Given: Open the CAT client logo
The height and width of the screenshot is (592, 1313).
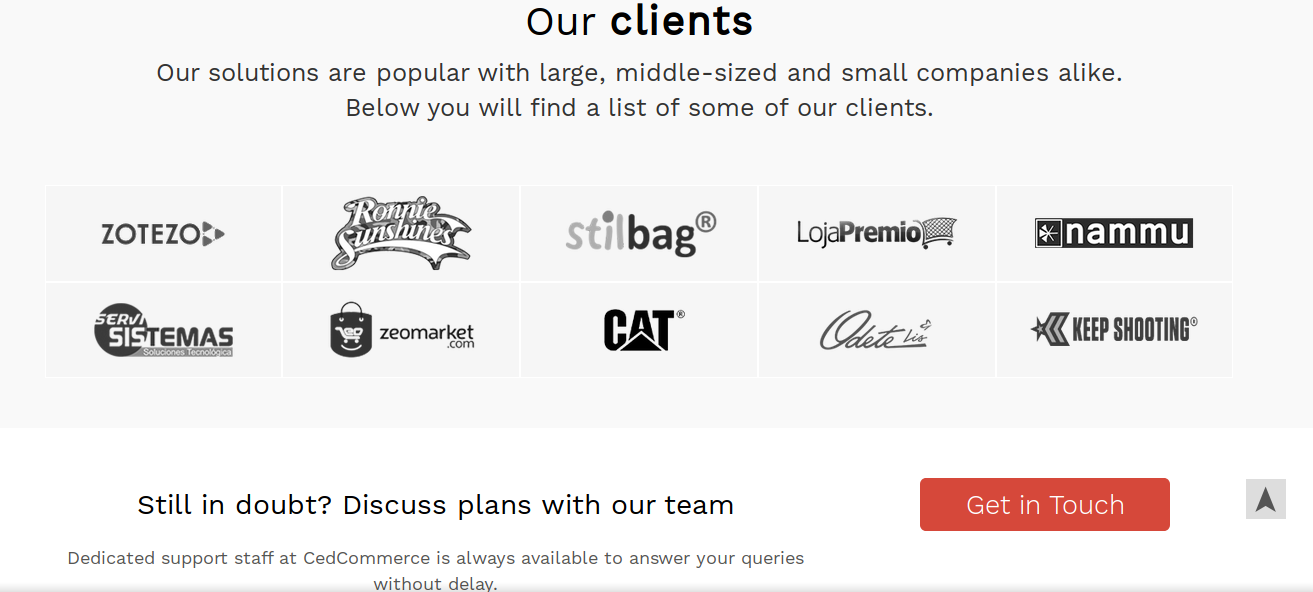Looking at the screenshot, I should click(x=644, y=330).
